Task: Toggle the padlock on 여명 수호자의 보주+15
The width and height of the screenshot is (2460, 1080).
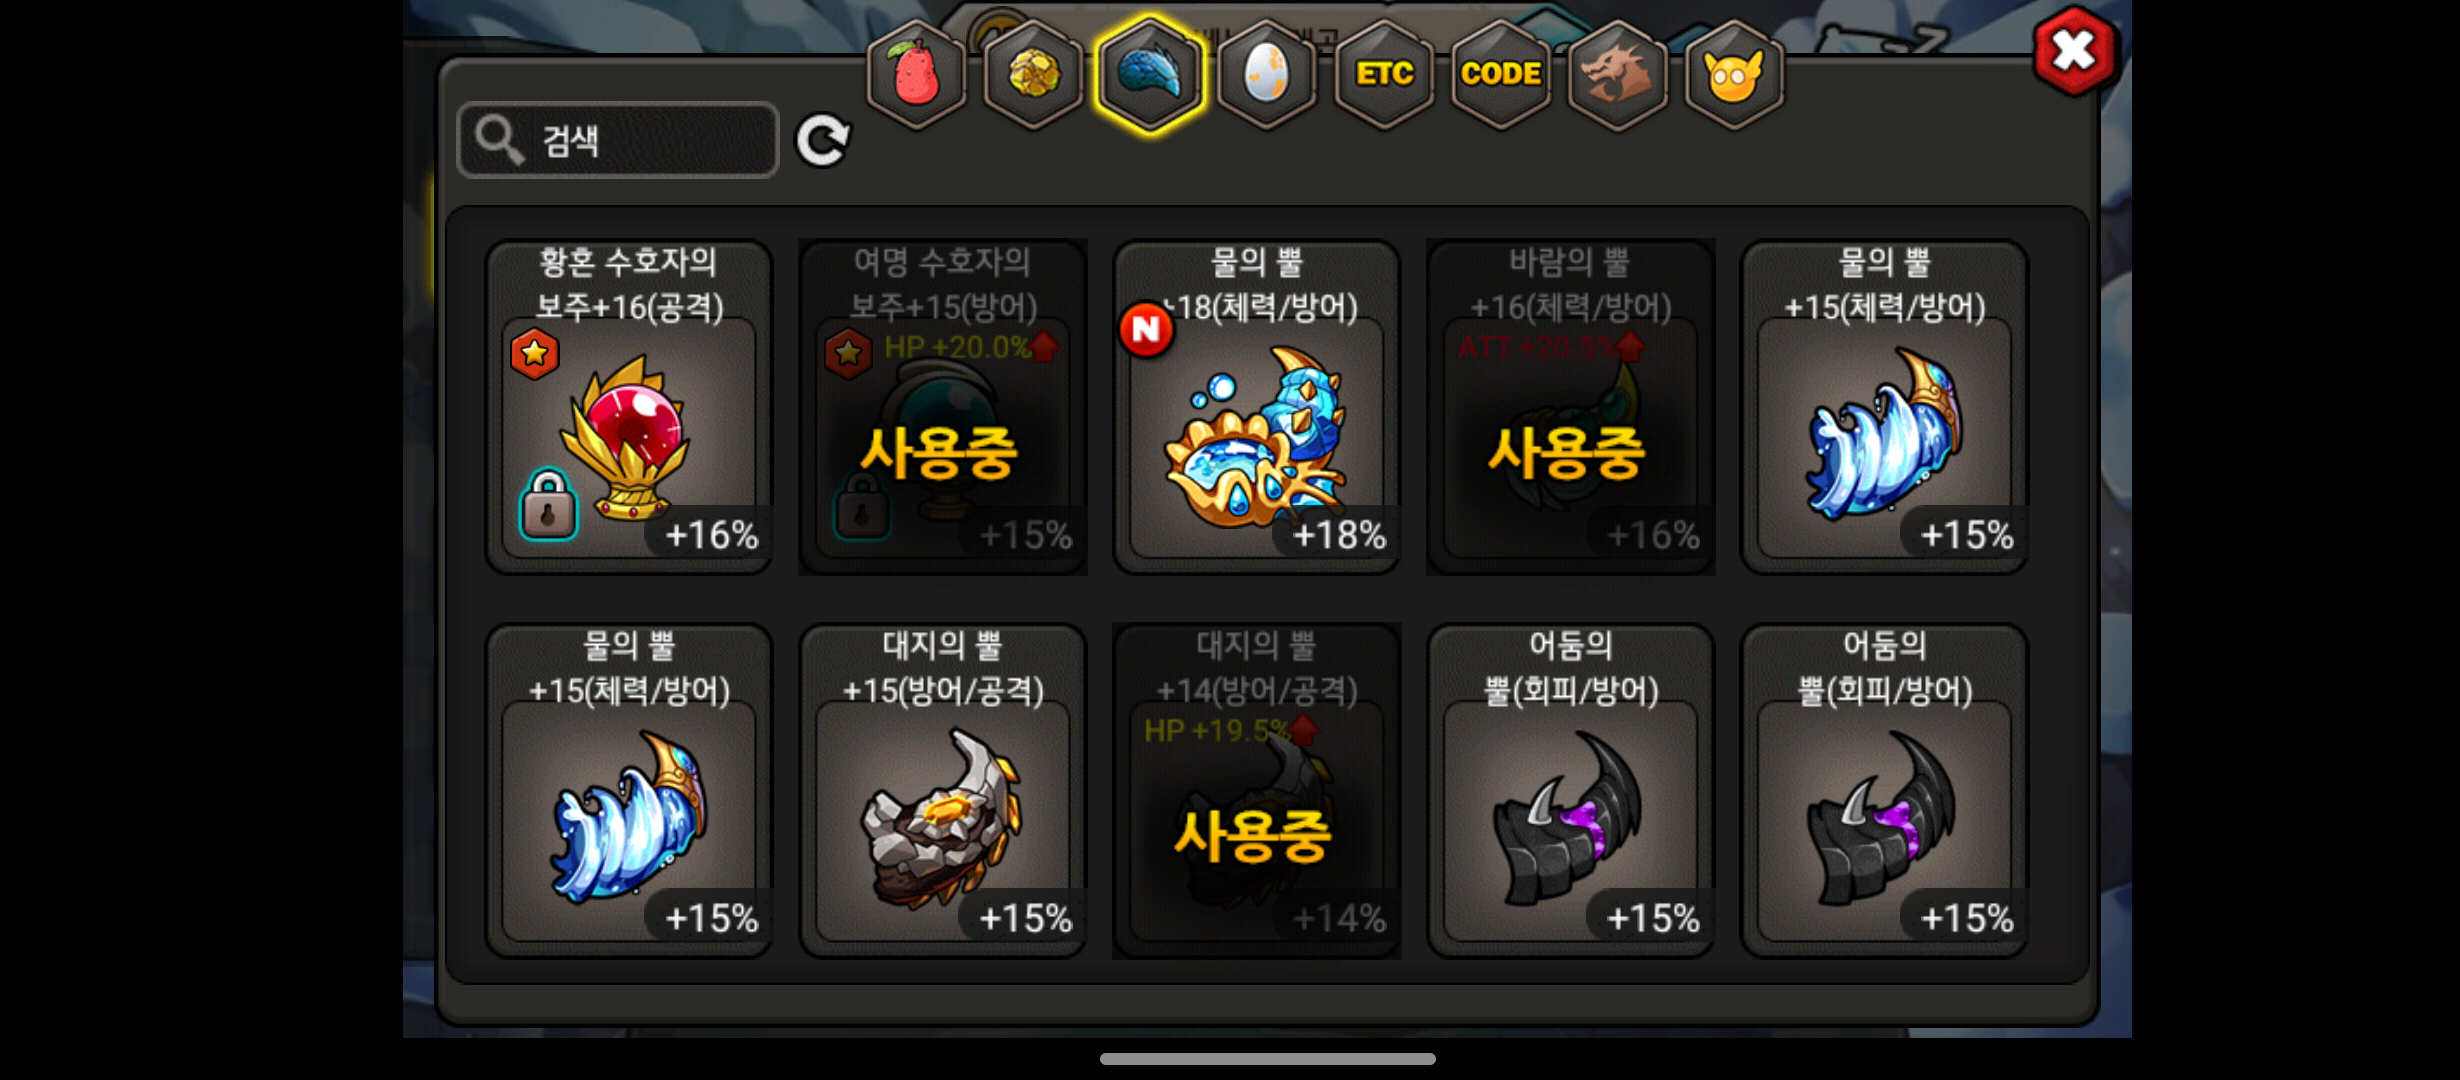Action: 862,505
